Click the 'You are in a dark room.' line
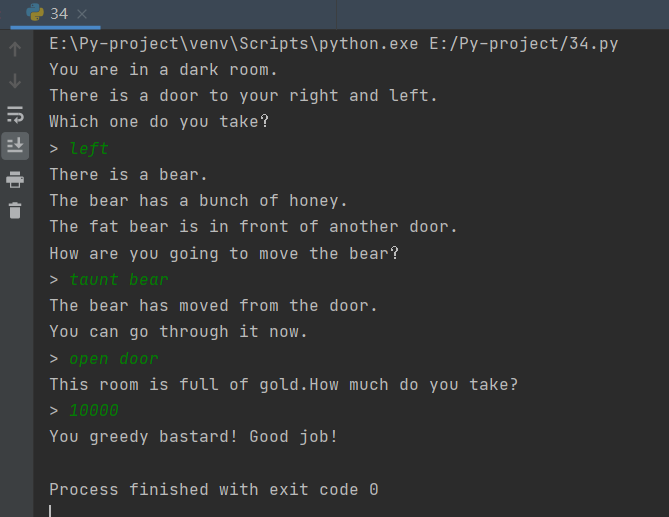 [163, 70]
